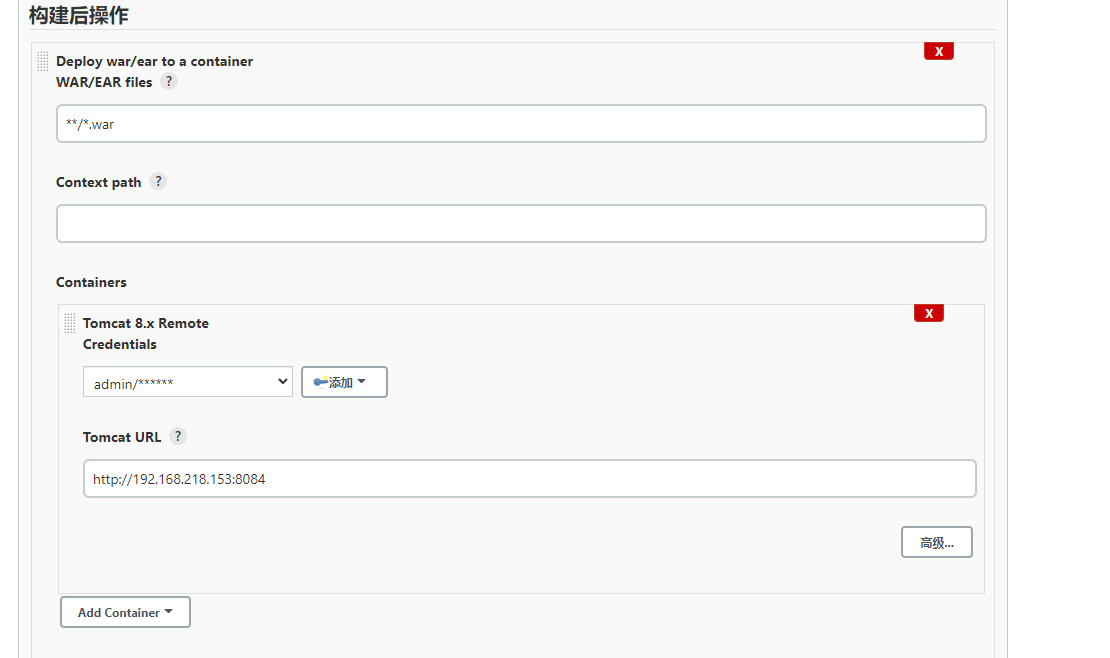Click the drag handle beside Deploy war/ear

pos(42,61)
